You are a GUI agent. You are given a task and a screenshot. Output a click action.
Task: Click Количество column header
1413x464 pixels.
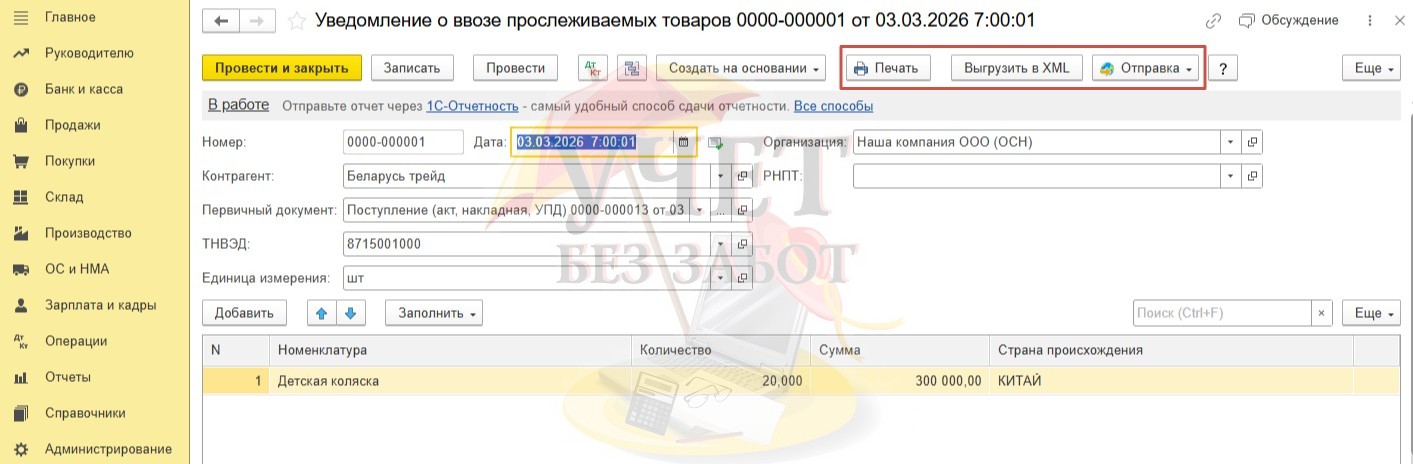click(721, 350)
